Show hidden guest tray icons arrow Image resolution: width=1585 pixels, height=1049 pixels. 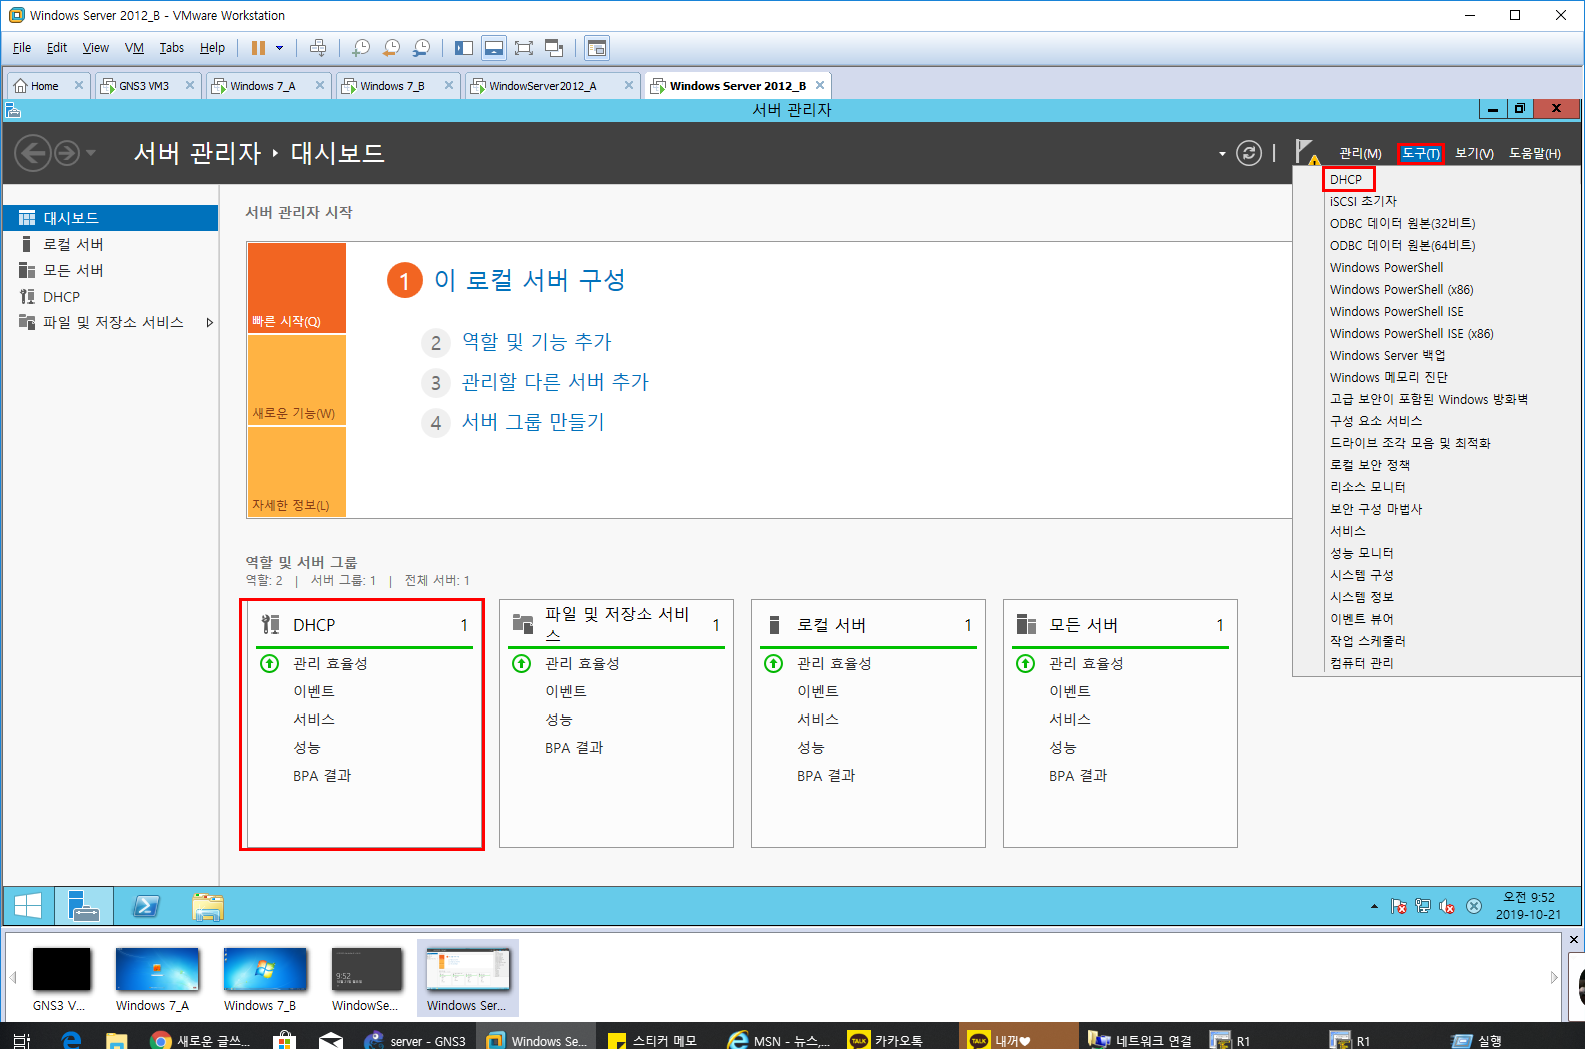[1374, 906]
